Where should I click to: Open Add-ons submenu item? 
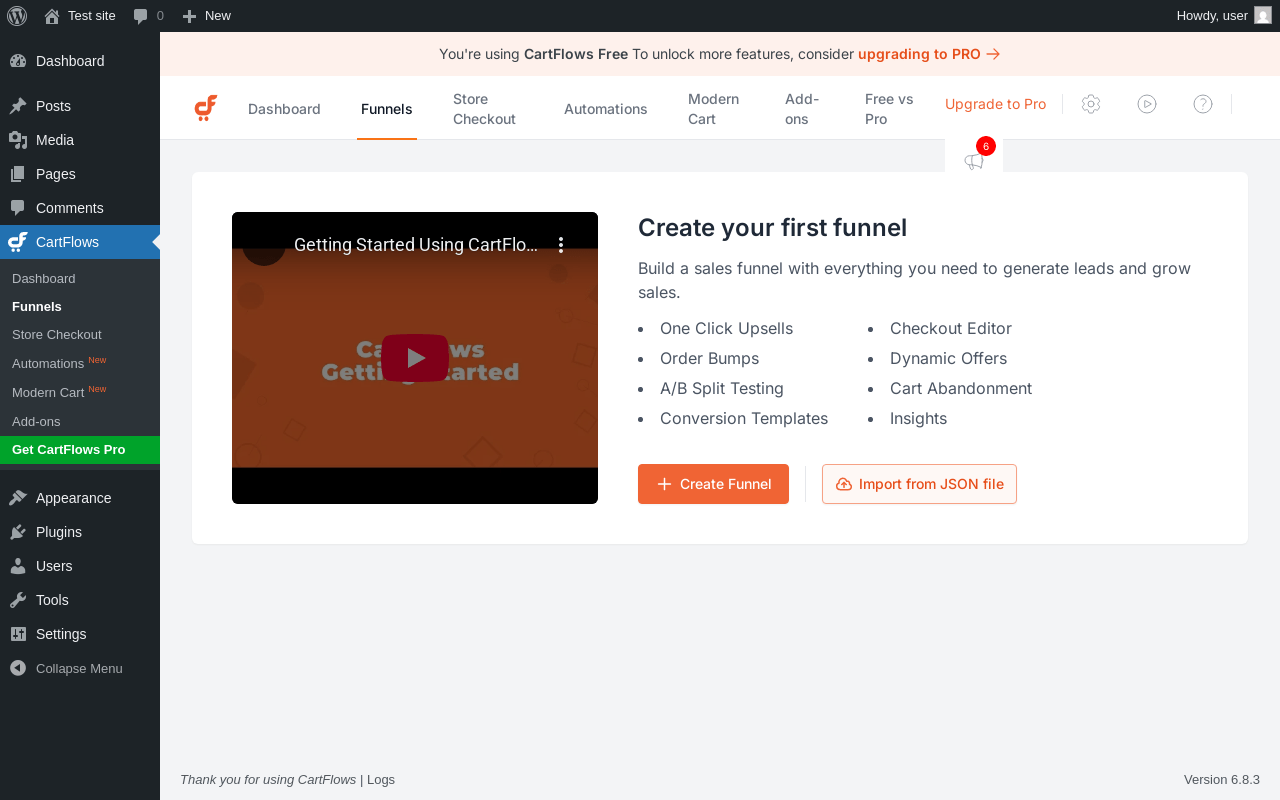pos(80,421)
